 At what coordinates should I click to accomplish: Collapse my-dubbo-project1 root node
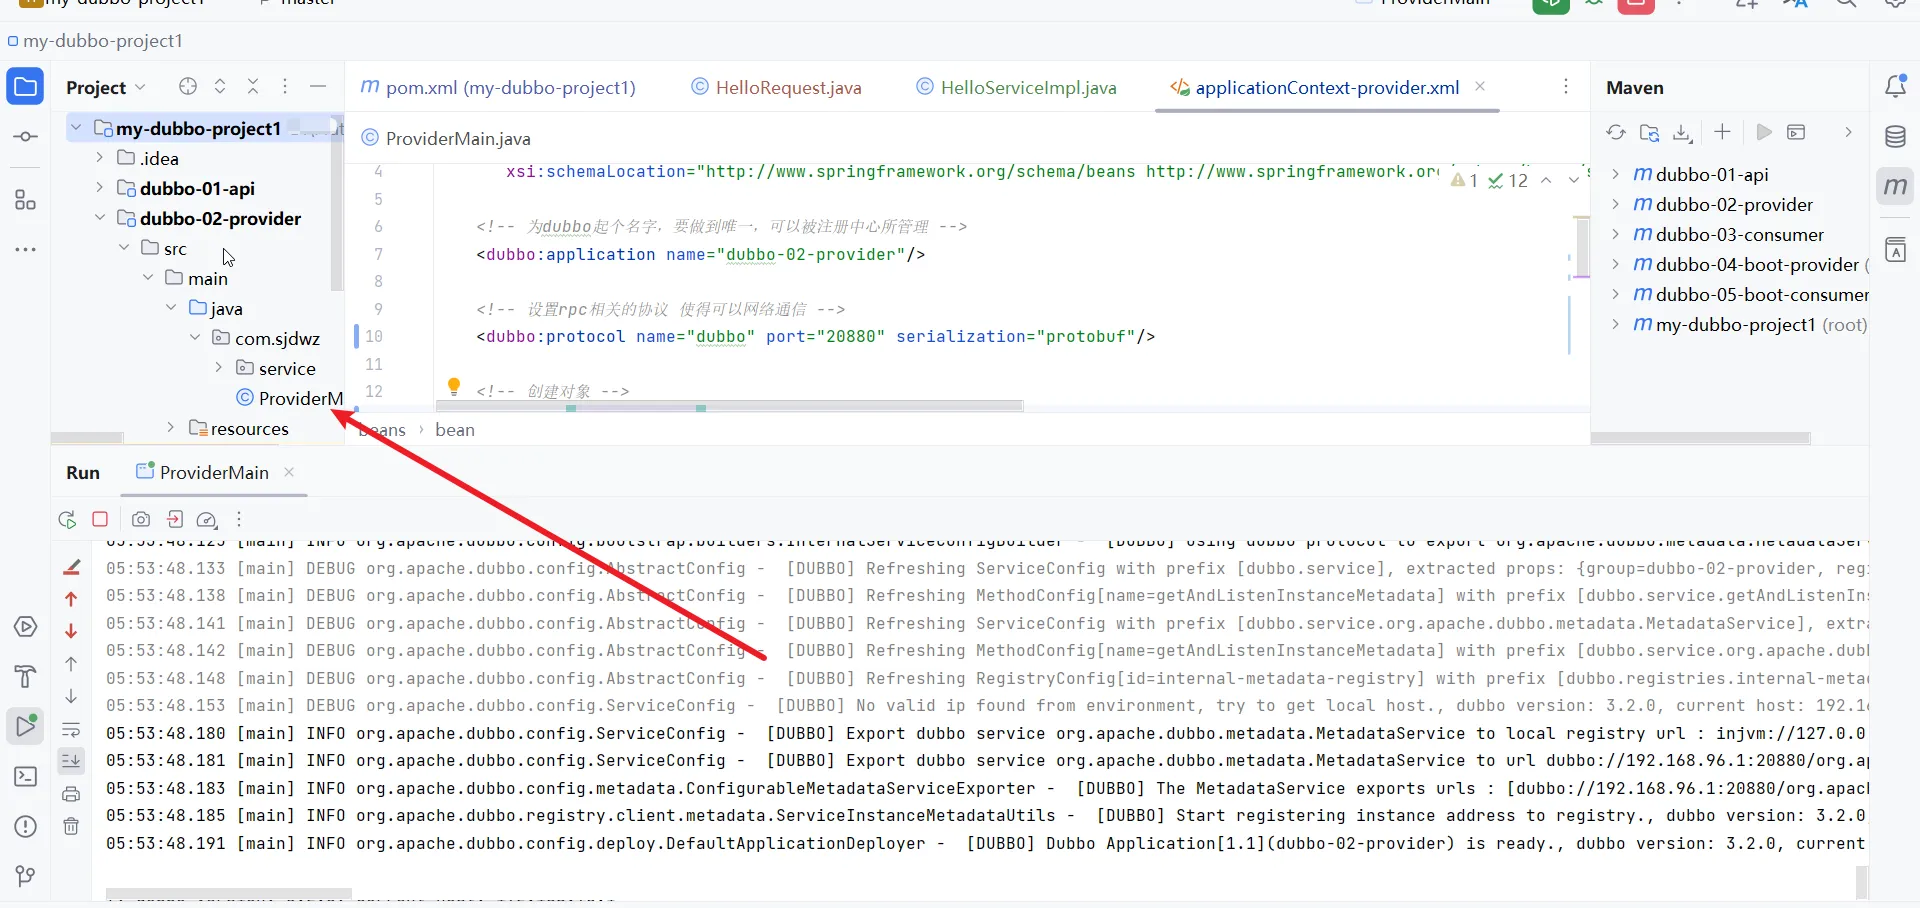pos(76,128)
